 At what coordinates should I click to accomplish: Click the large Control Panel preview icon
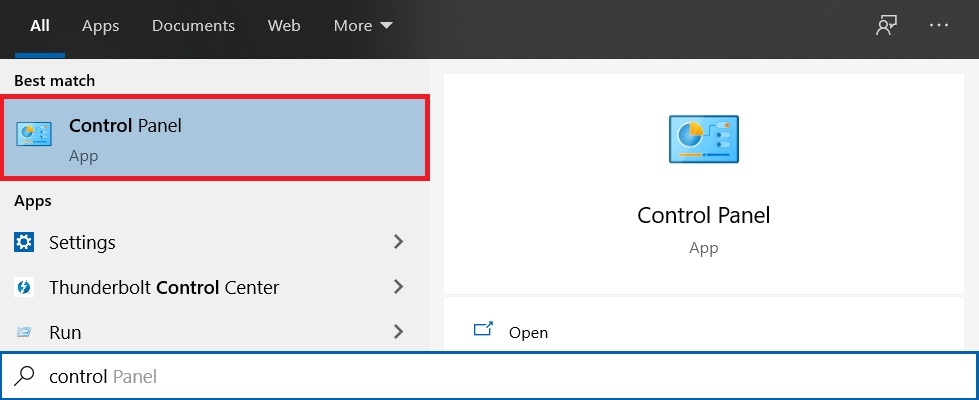pos(703,138)
